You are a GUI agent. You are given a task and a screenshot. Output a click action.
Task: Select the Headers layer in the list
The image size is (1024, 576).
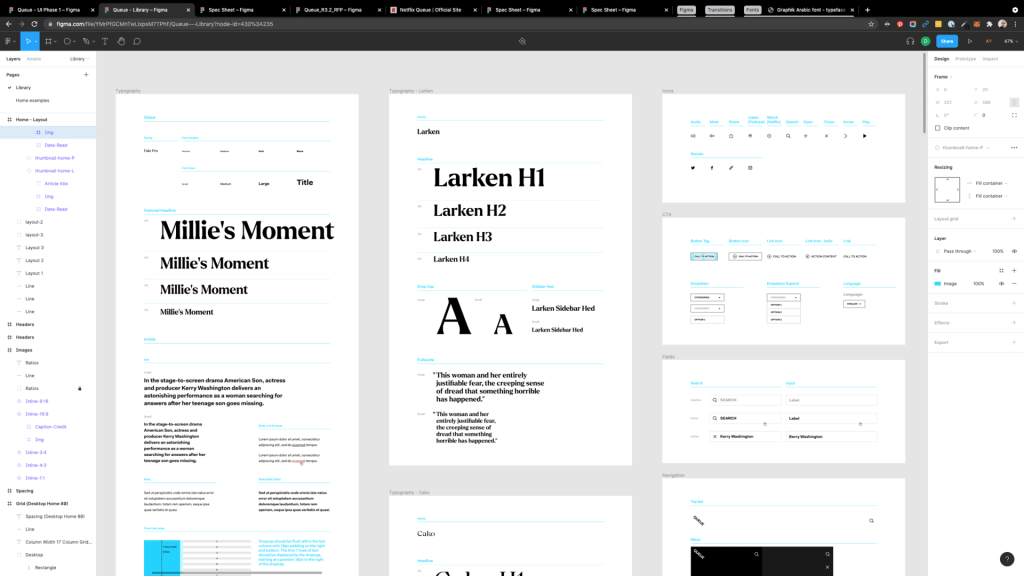(x=25, y=324)
